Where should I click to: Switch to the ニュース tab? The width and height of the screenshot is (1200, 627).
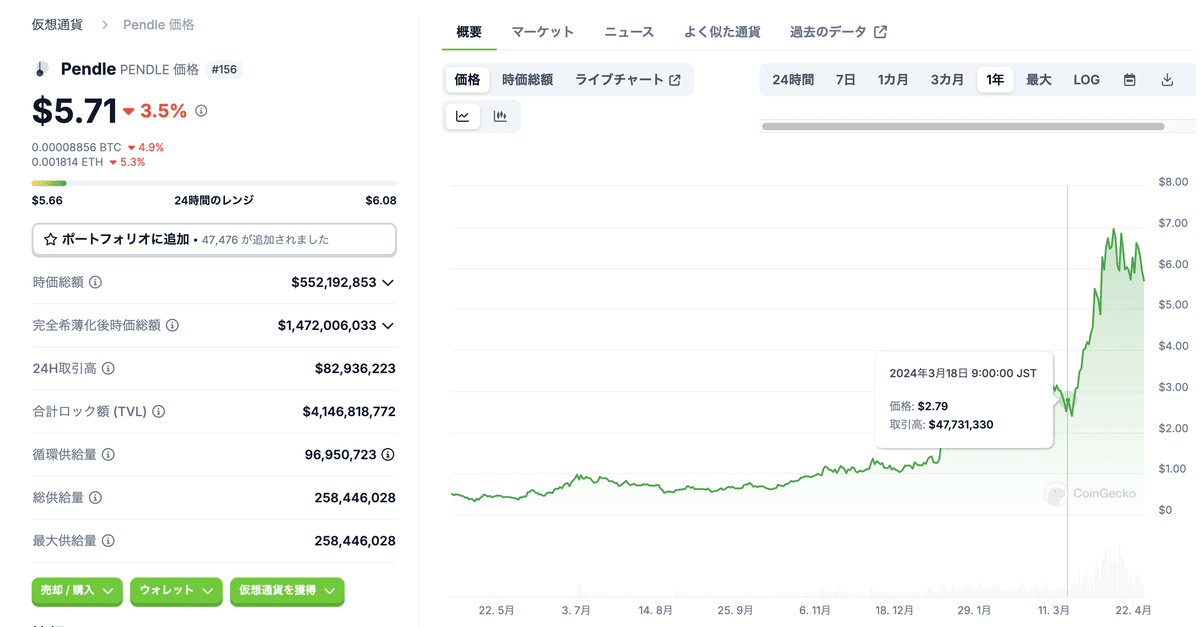629,32
